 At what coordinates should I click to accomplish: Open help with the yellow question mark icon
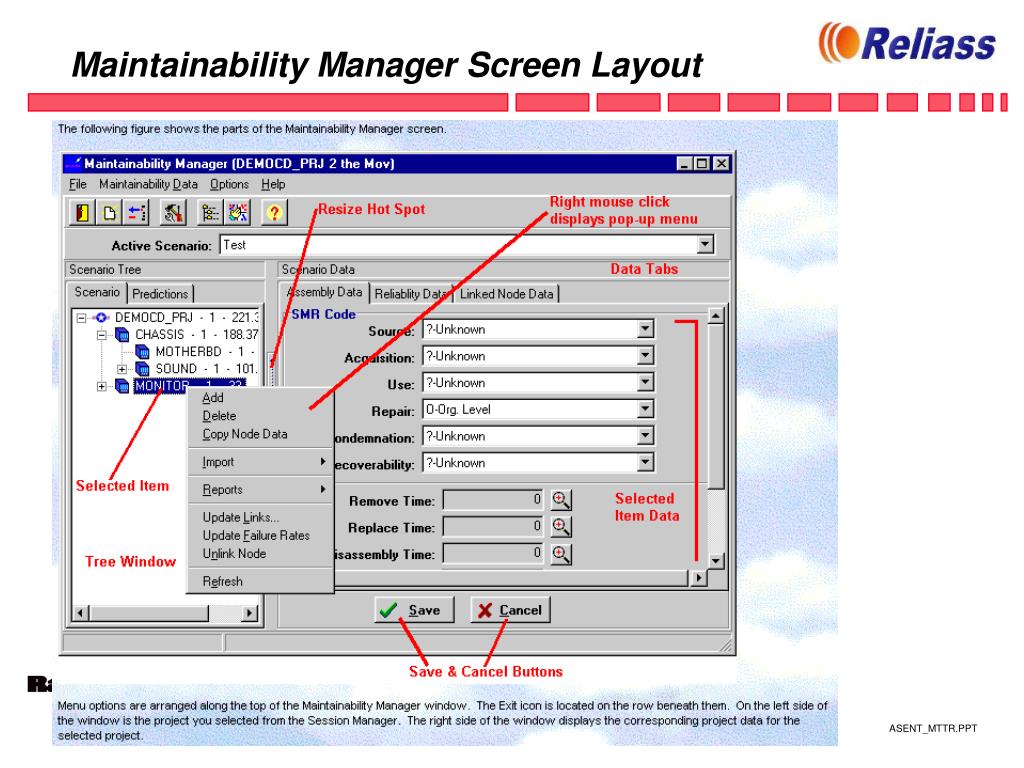click(274, 212)
